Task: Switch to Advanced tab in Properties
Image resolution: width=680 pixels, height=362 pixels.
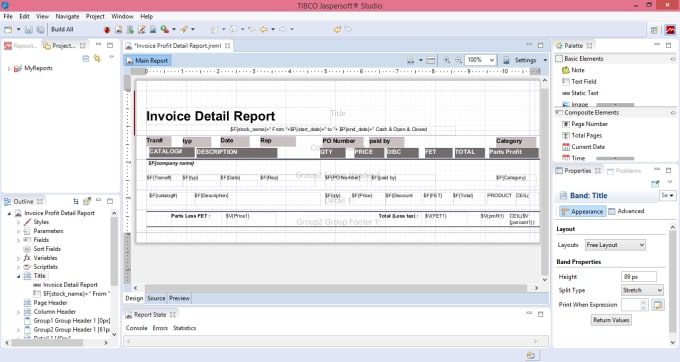Action: 626,211
